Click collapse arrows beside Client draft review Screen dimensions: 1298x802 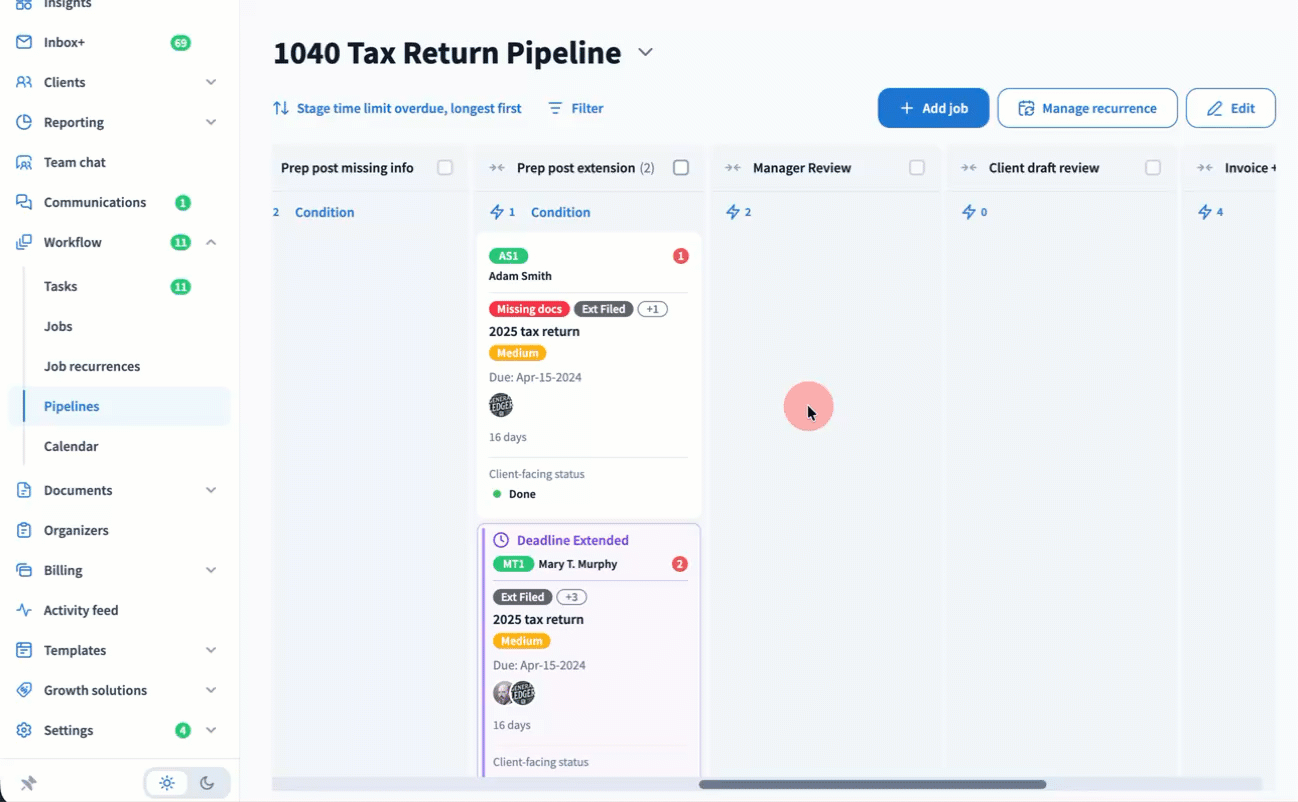pos(968,168)
